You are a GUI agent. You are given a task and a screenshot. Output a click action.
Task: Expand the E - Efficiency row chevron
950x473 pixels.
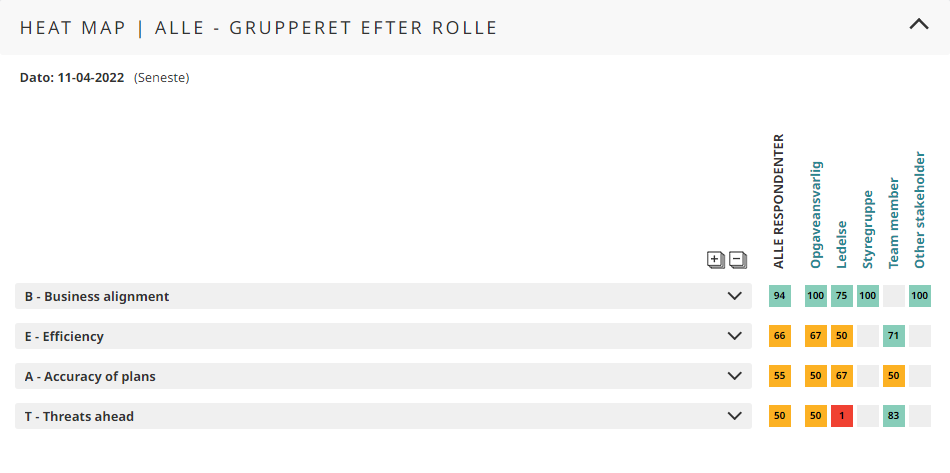[x=735, y=336]
